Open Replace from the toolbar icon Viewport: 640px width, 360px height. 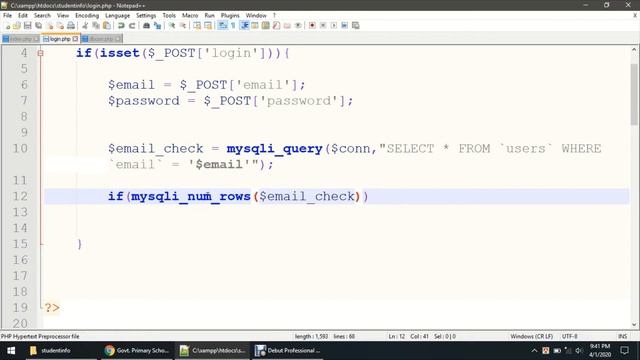click(157, 25)
